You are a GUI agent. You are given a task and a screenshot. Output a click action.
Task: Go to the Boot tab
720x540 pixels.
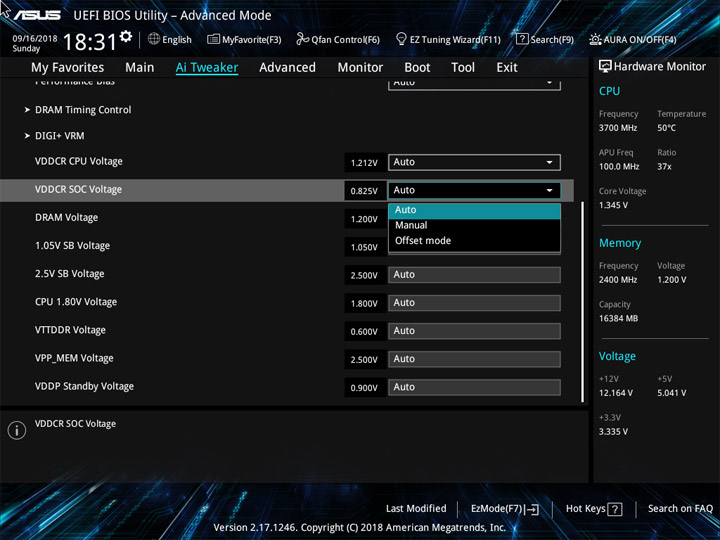417,68
